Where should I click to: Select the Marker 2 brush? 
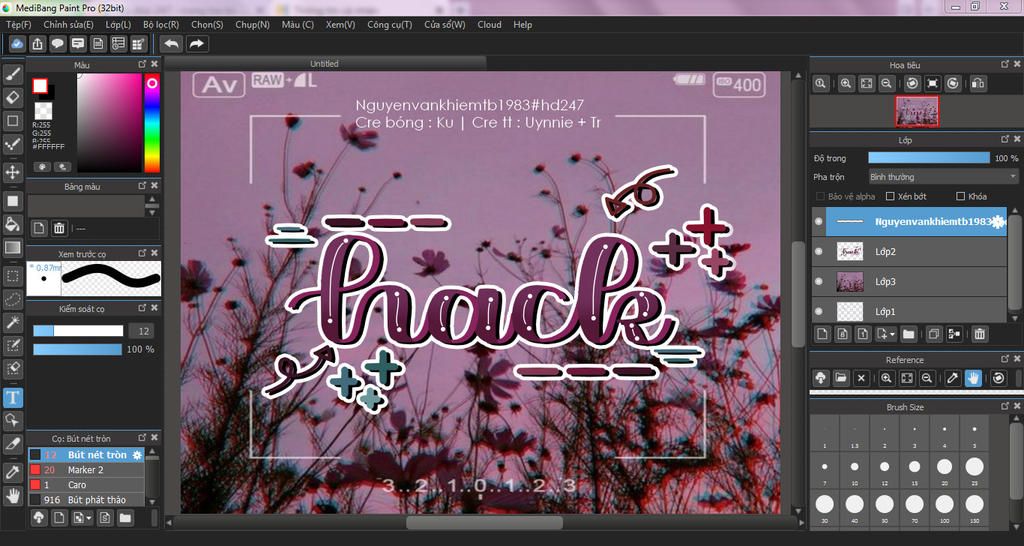coord(86,470)
